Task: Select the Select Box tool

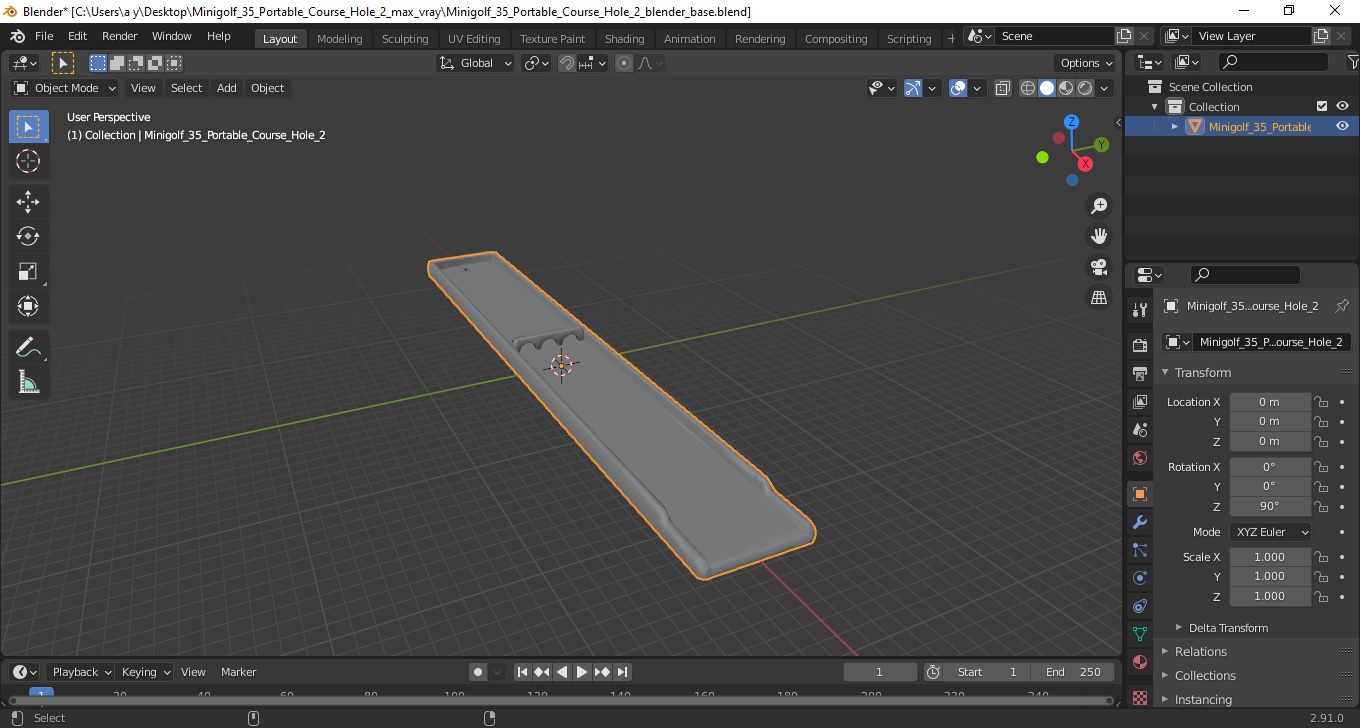Action: [x=28, y=126]
